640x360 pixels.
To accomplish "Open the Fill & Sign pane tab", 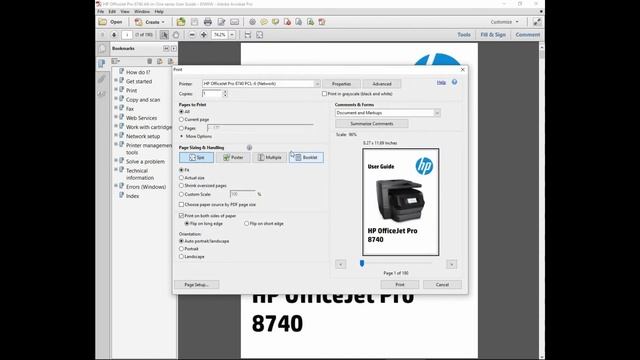I will [x=493, y=35].
